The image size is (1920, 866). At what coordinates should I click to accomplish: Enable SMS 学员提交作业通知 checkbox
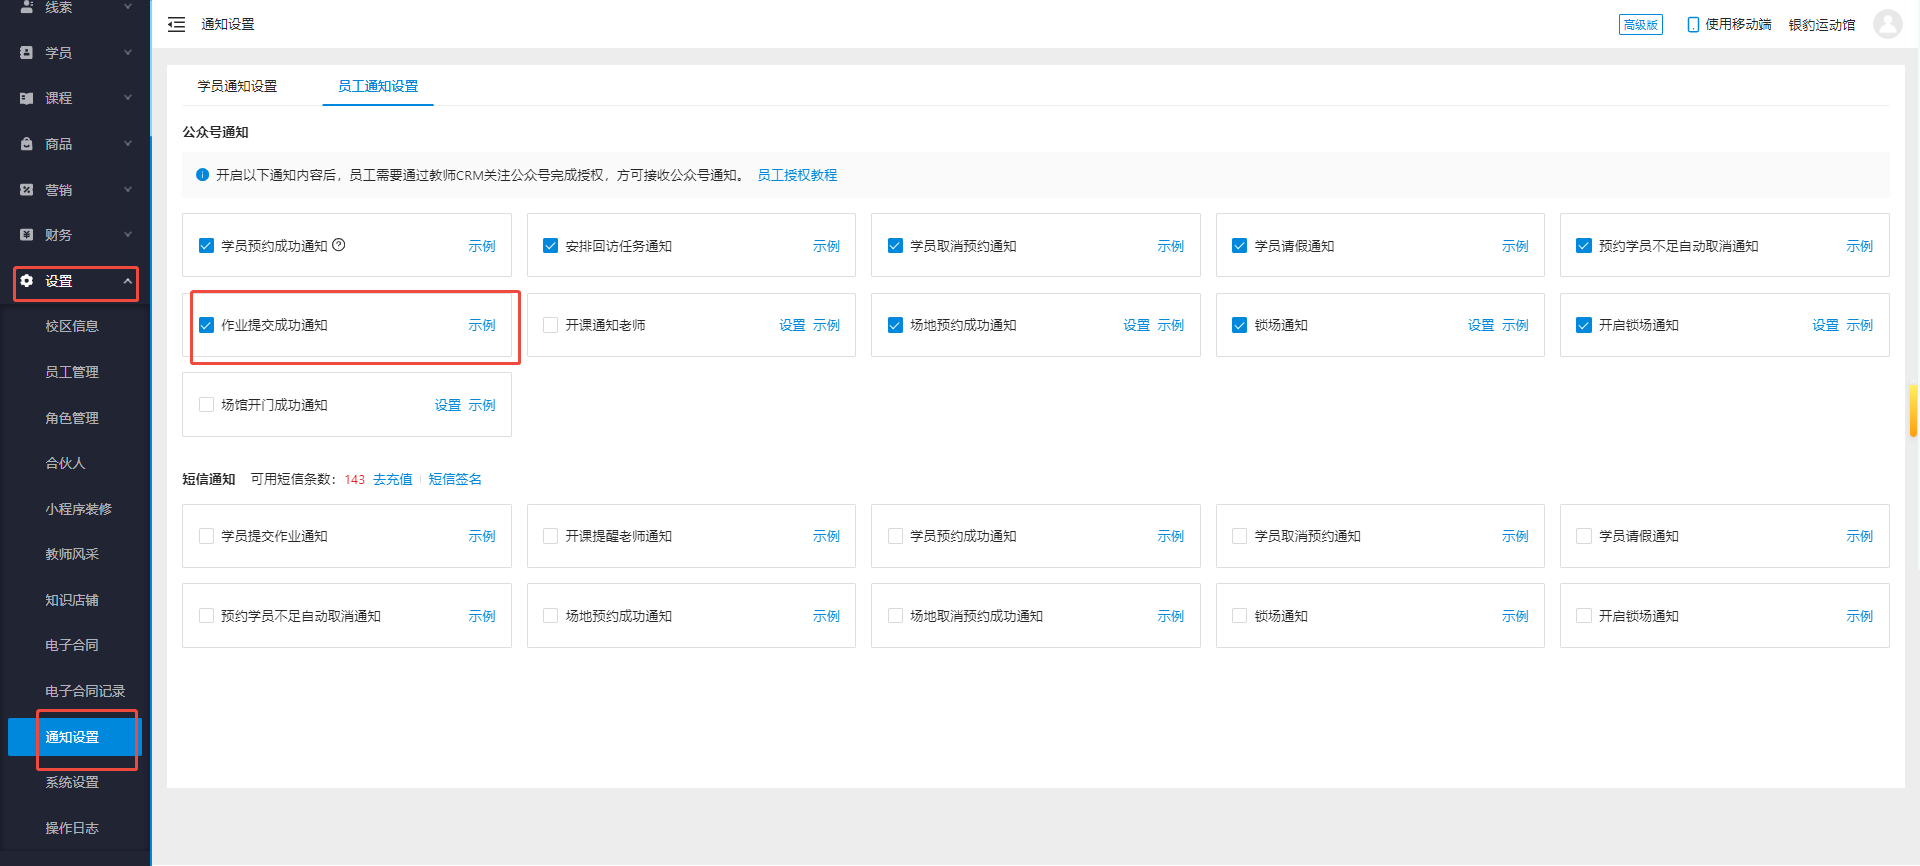(x=206, y=536)
